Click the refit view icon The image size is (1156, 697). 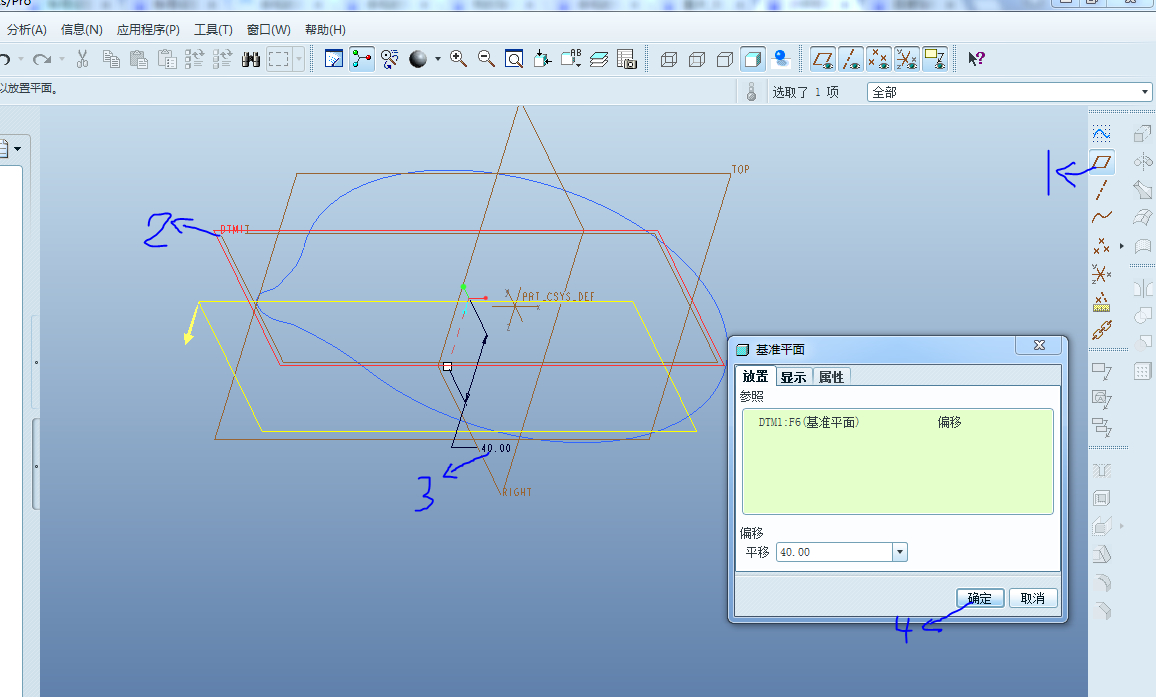pyautogui.click(x=514, y=59)
